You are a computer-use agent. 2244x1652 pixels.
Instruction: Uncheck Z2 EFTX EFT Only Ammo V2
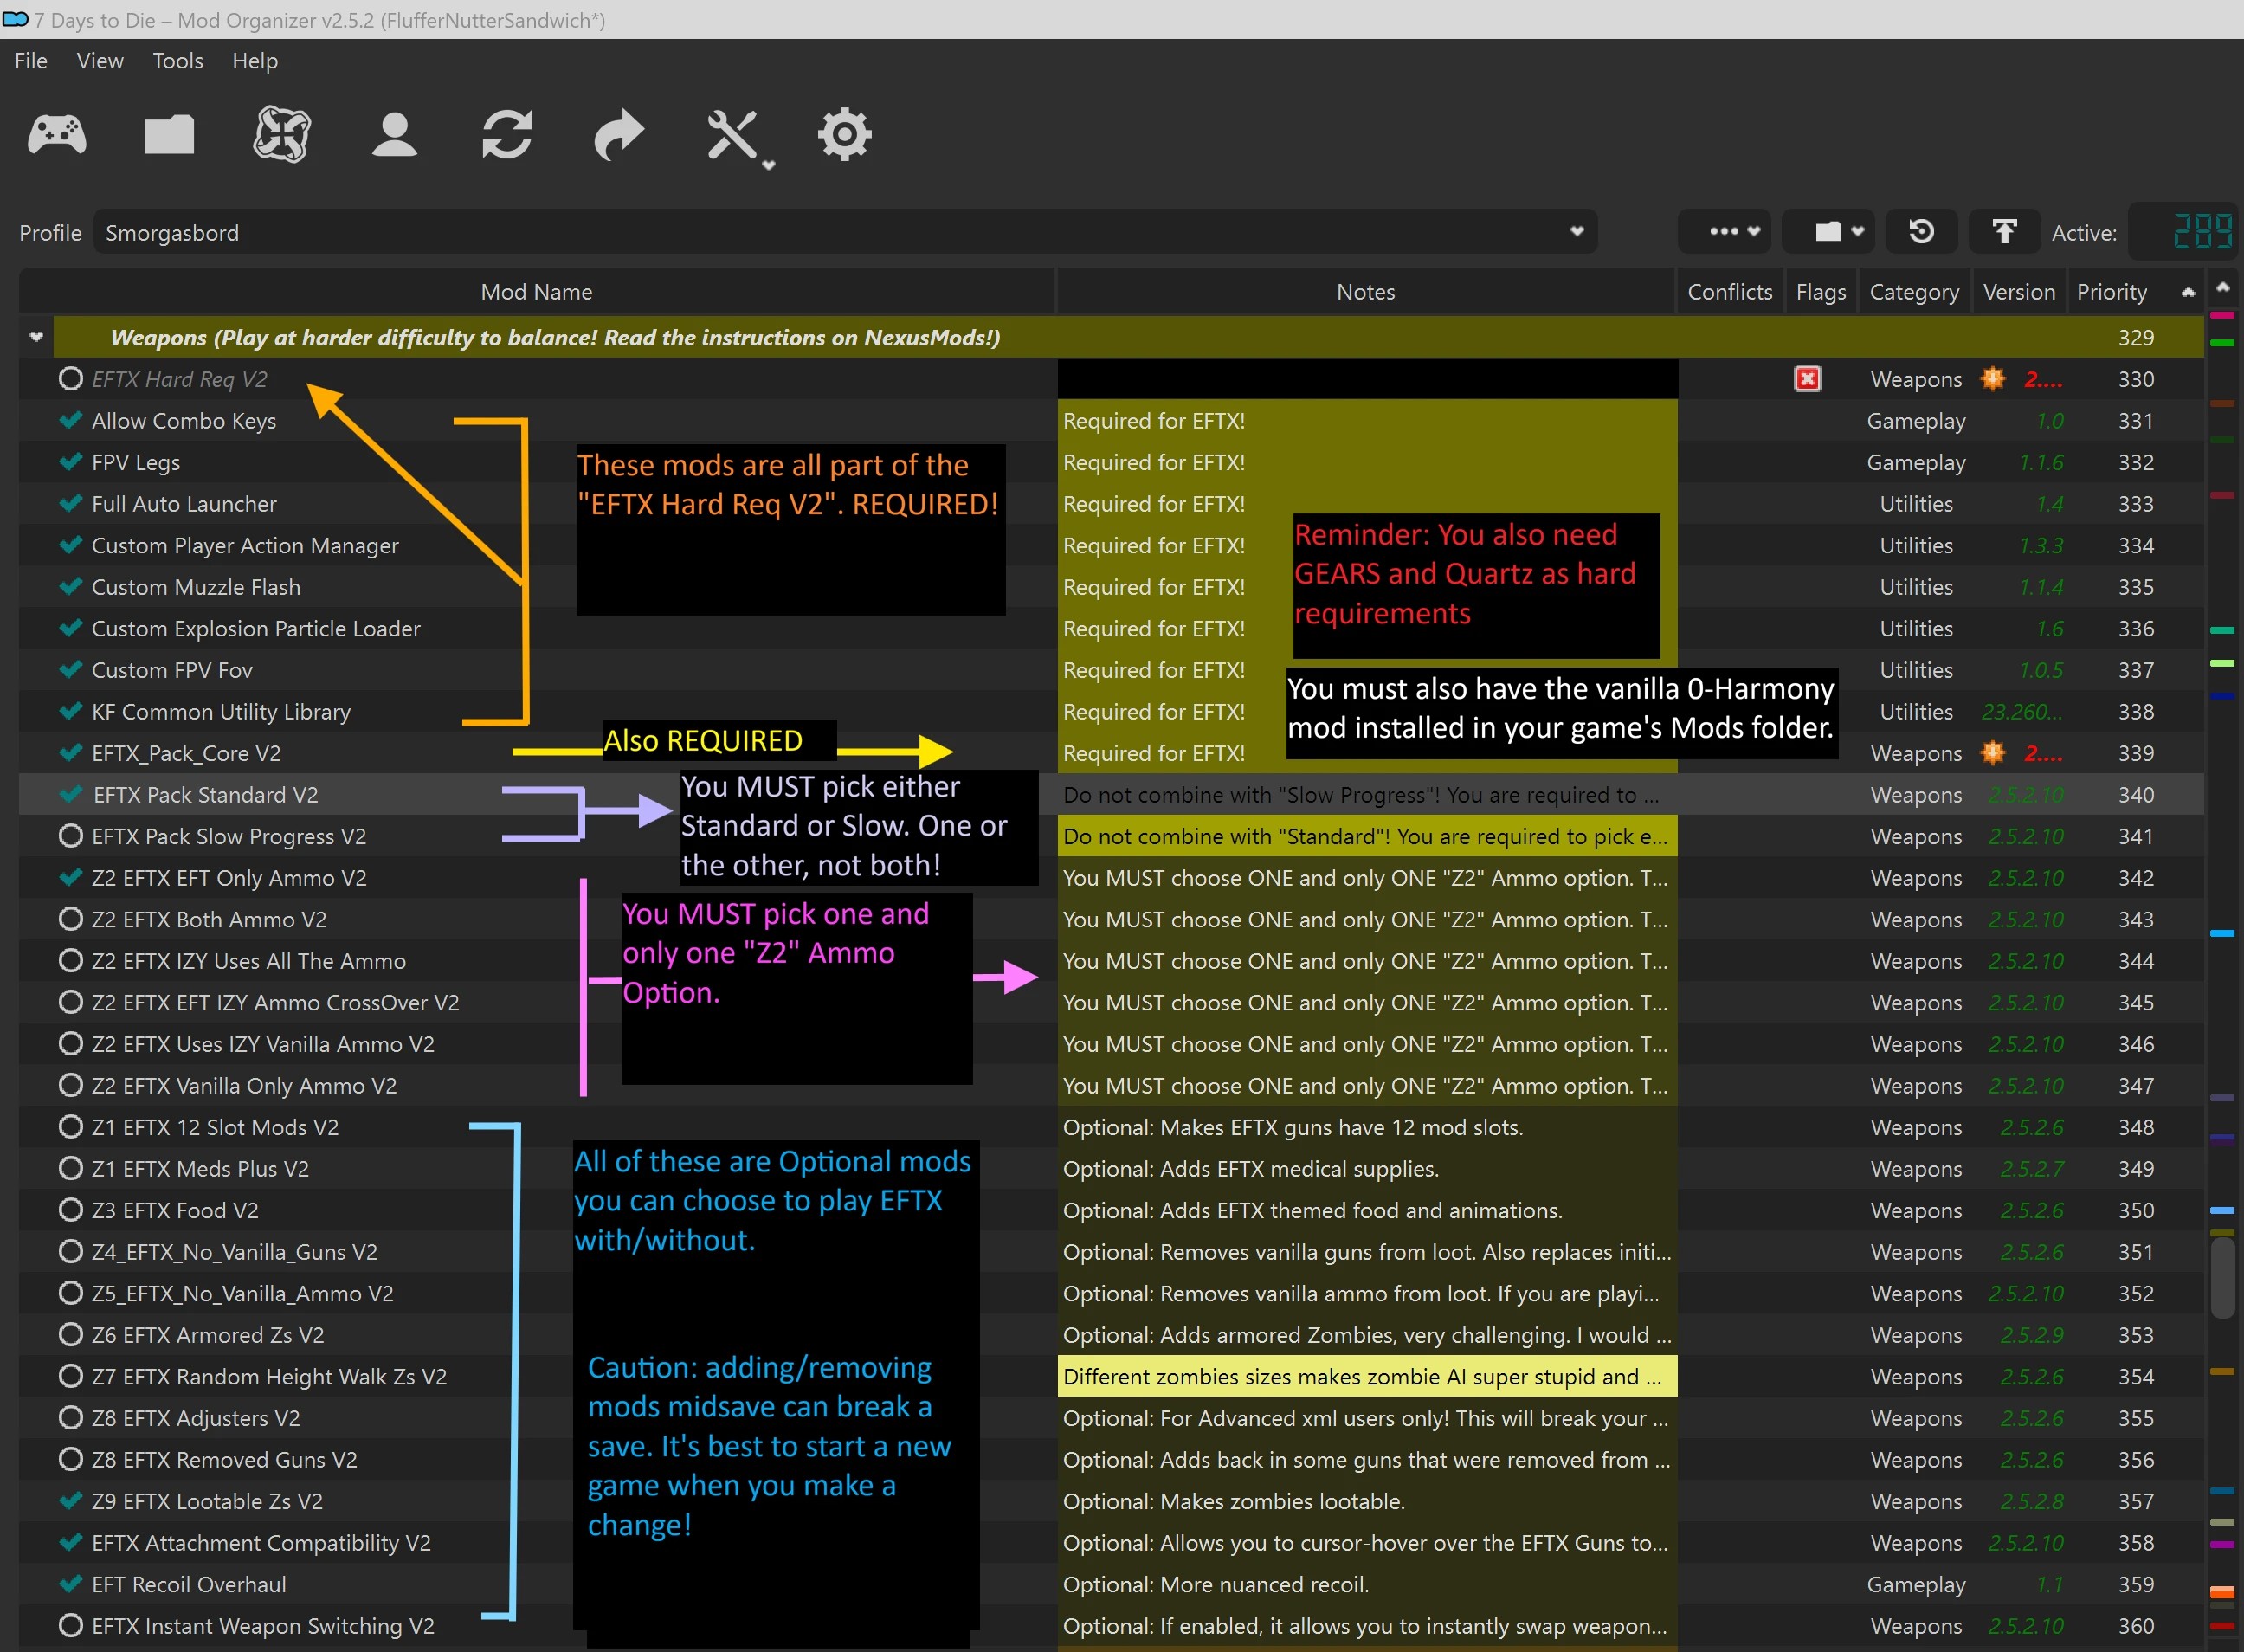tap(71, 878)
